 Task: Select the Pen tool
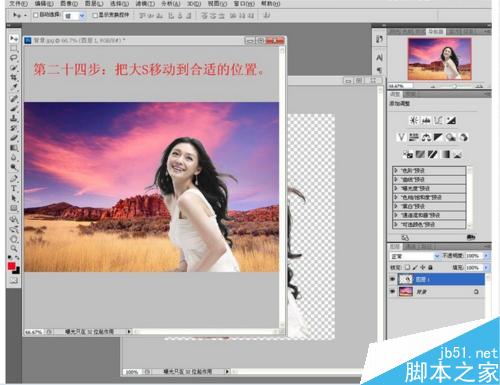(x=13, y=179)
